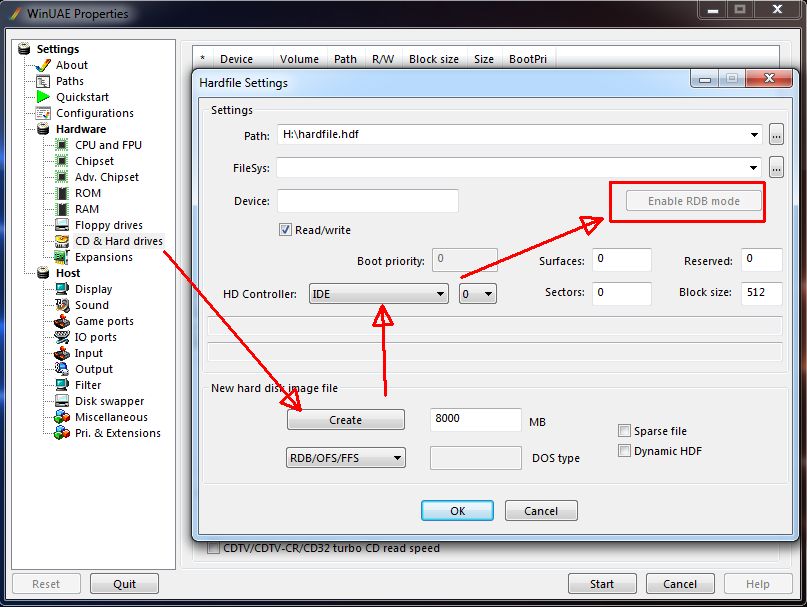Click the Display monitor icon
Image resolution: width=807 pixels, height=607 pixels.
point(62,289)
